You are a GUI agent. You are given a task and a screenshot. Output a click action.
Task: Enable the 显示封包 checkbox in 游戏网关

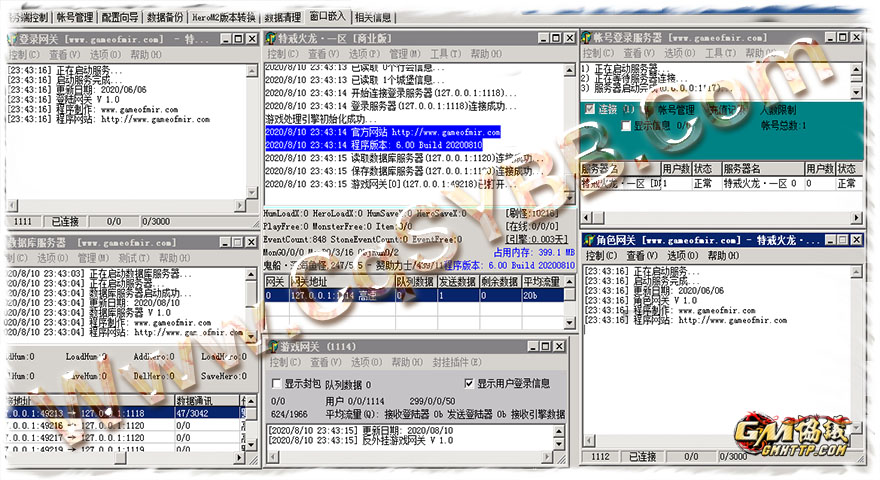(x=276, y=383)
